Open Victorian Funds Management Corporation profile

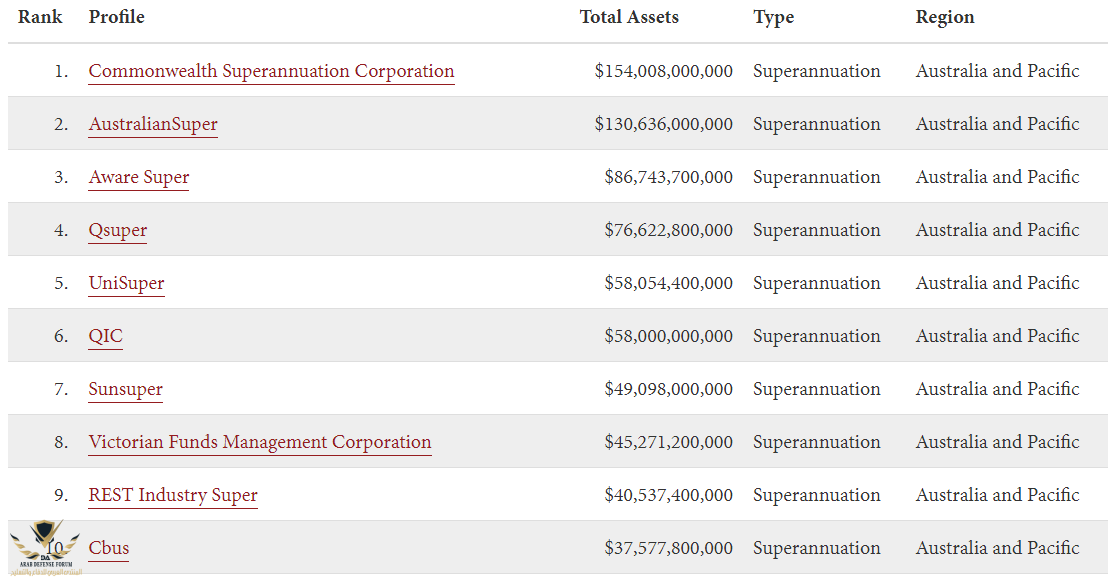pyautogui.click(x=260, y=442)
